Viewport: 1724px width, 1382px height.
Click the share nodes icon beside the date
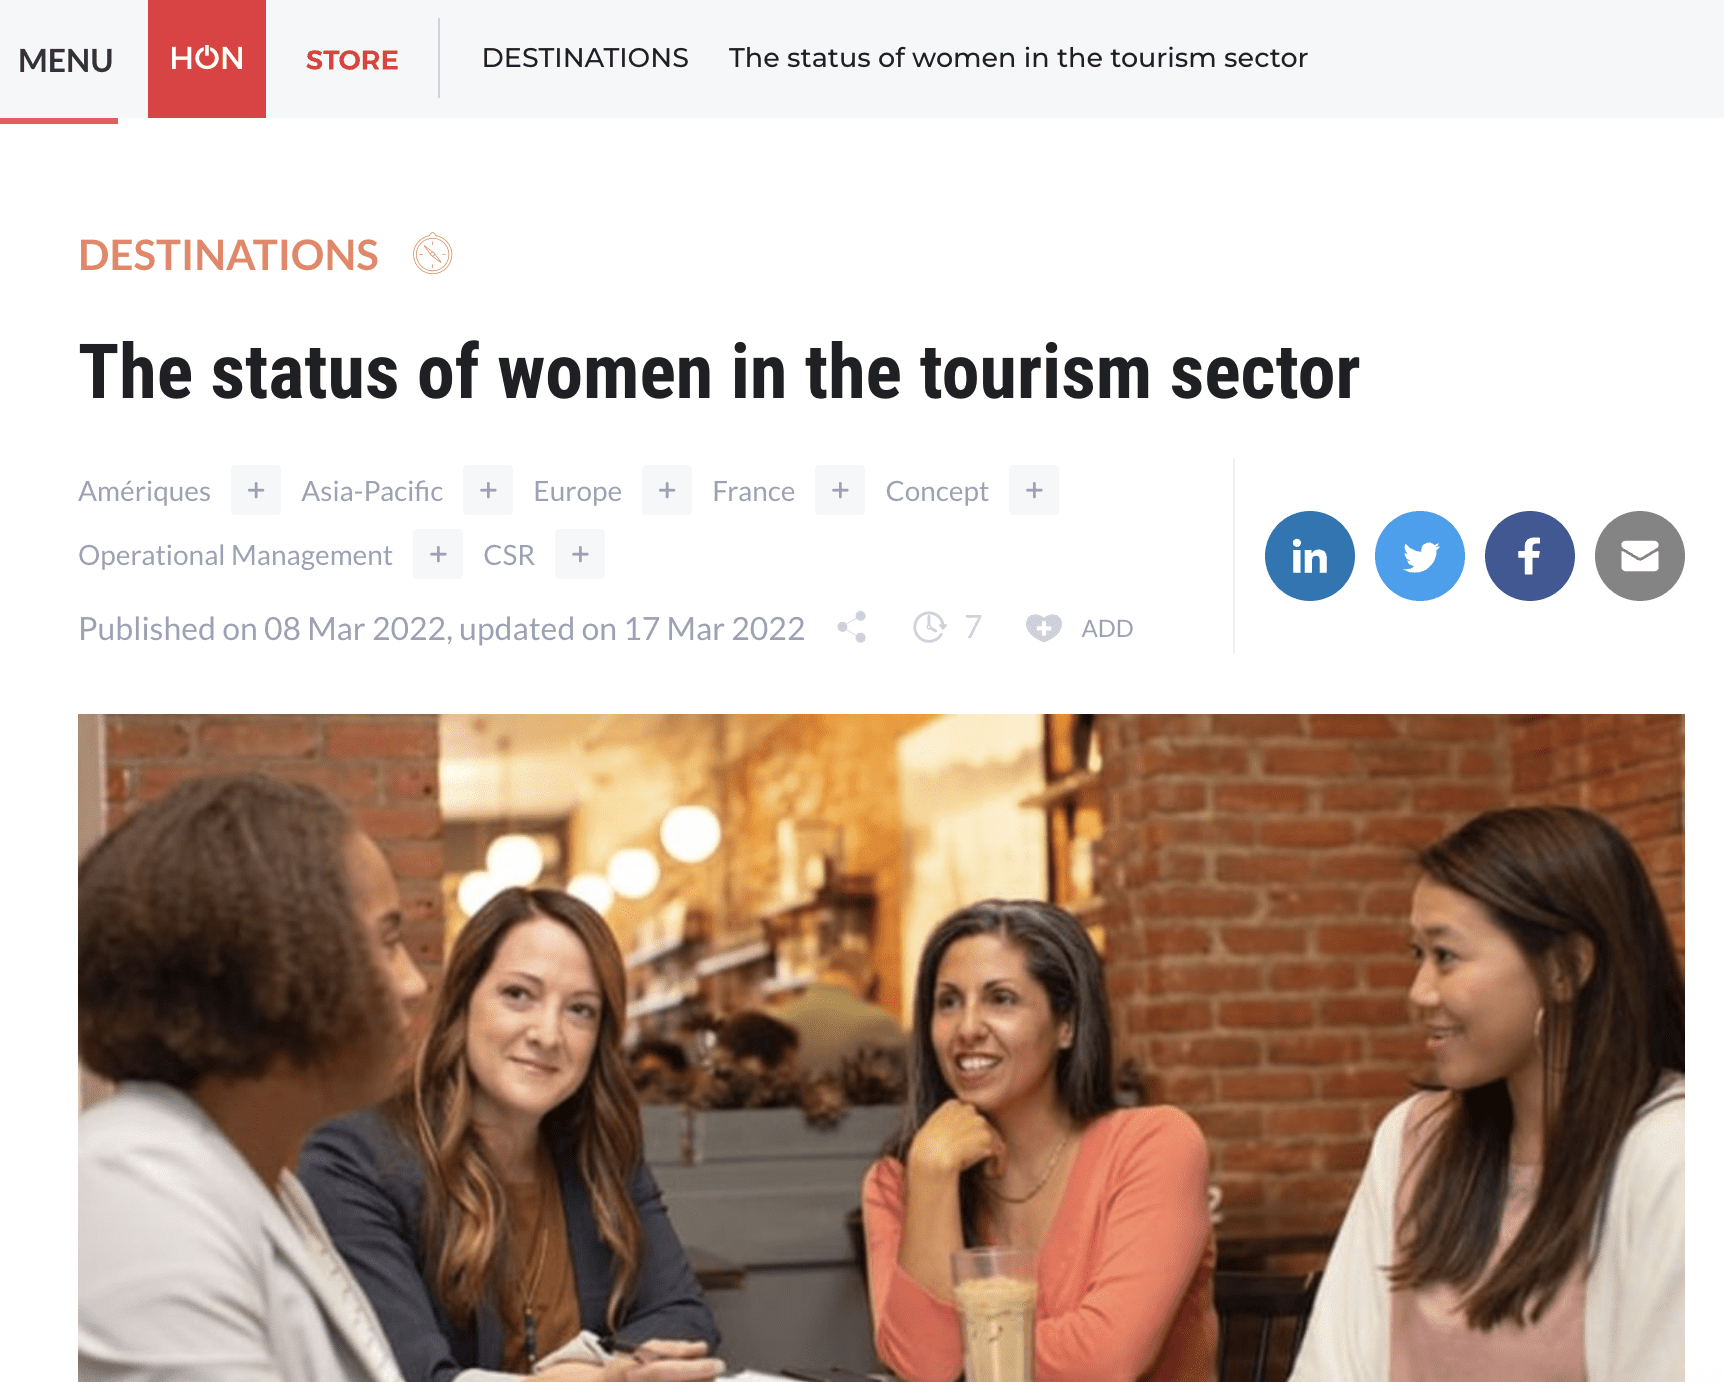coord(852,628)
